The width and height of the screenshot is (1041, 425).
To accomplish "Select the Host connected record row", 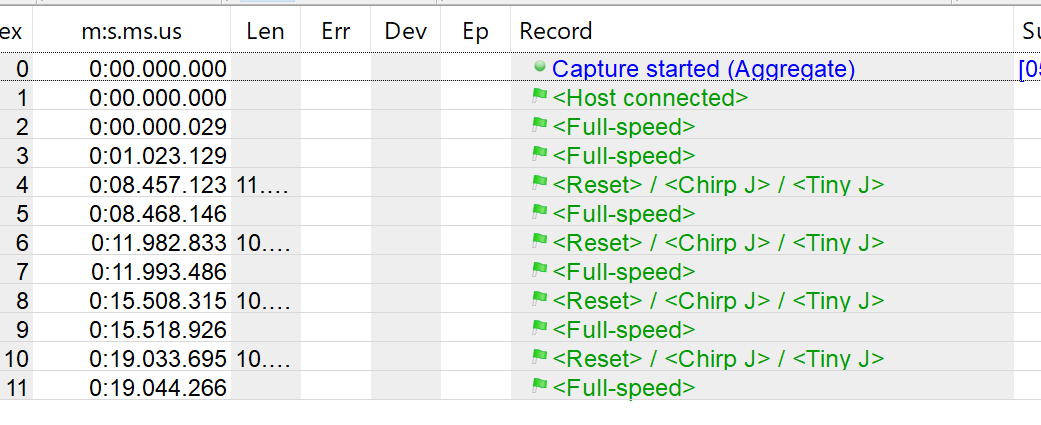I will click(650, 98).
